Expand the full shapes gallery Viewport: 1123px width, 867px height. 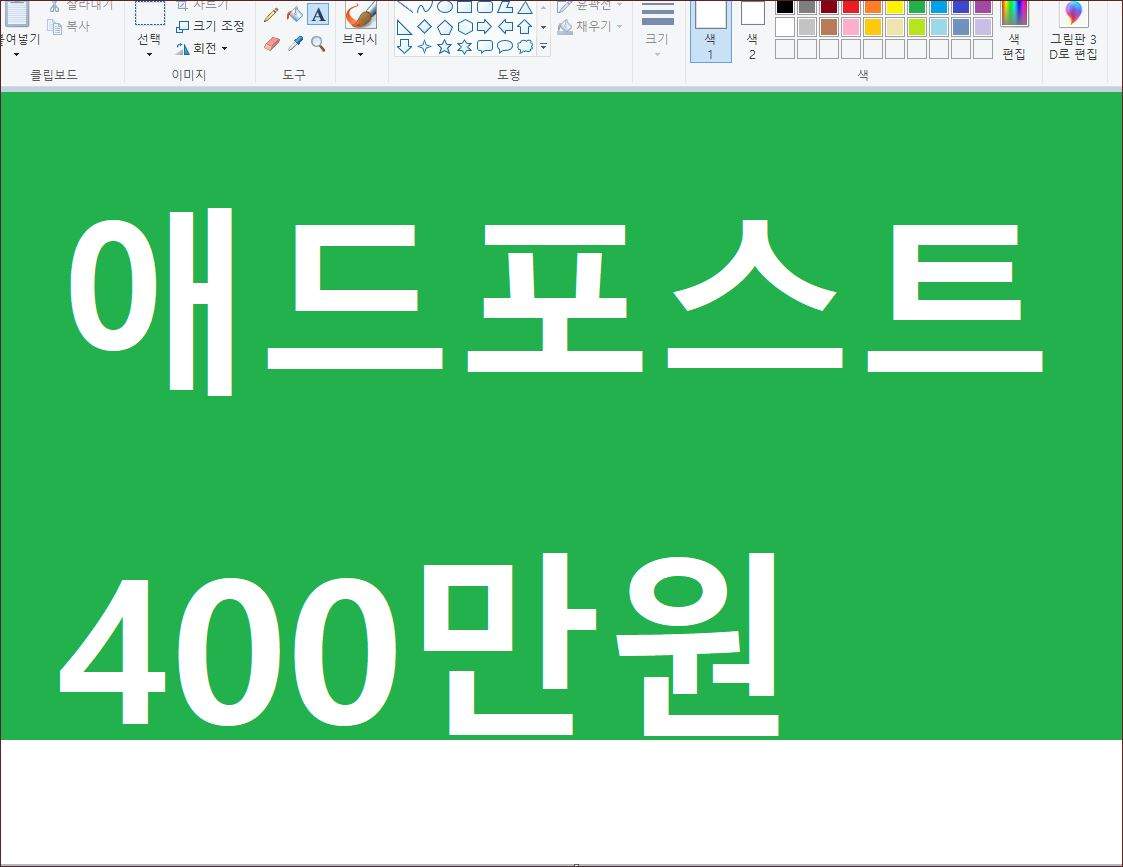(544, 47)
